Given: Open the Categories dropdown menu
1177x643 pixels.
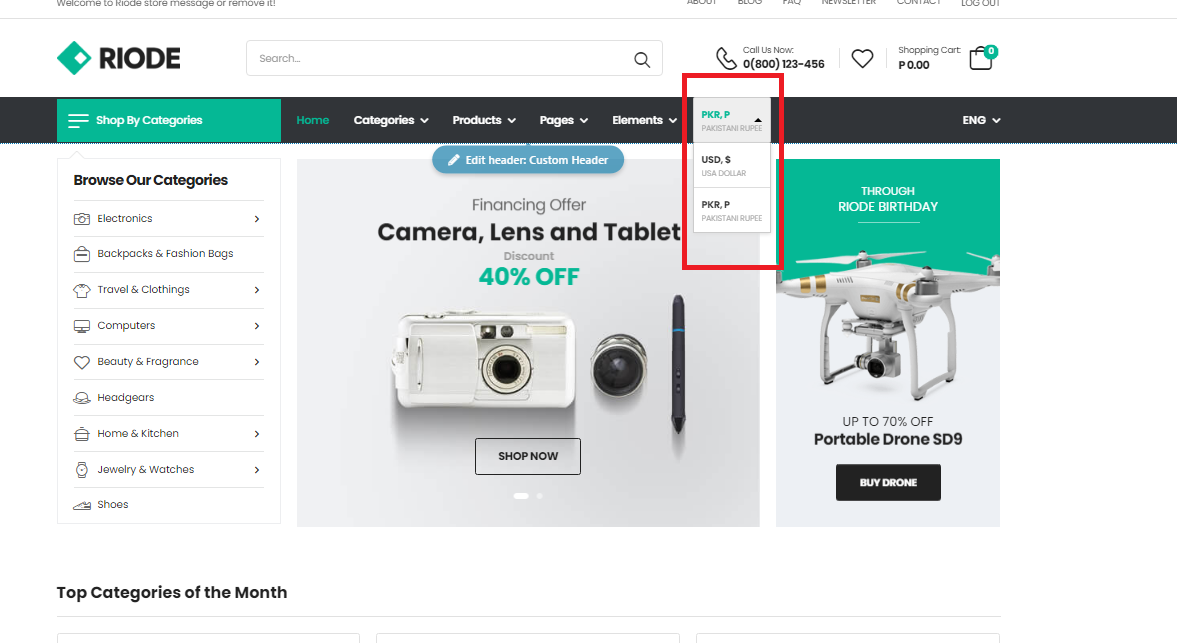Looking at the screenshot, I should click(391, 120).
